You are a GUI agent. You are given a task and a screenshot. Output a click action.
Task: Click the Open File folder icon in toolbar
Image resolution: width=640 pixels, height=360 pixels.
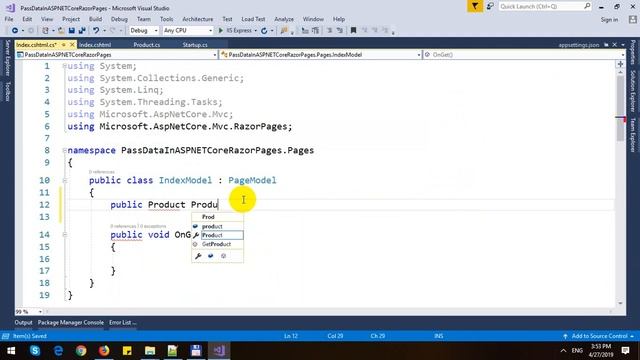61,31
